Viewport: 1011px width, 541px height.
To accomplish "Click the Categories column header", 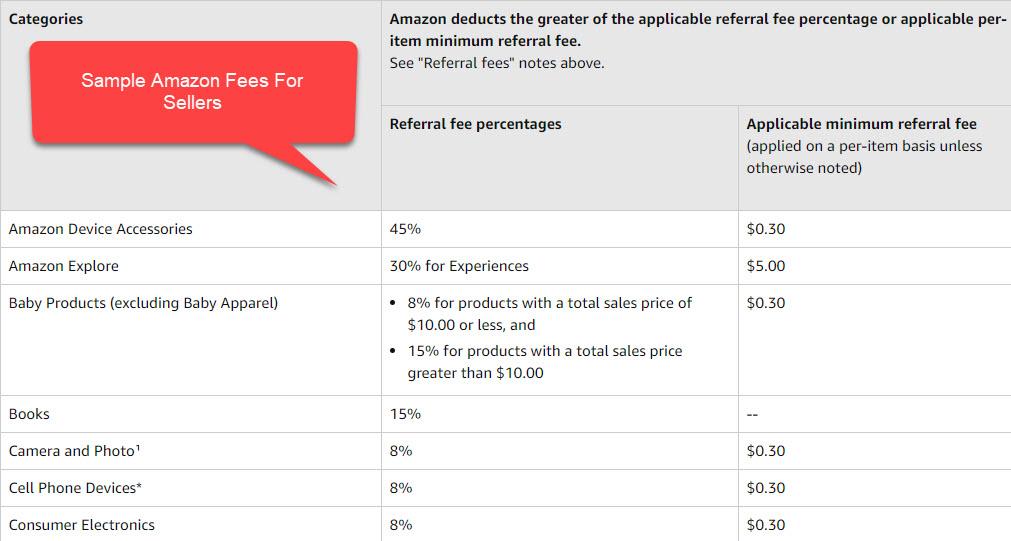I will [x=45, y=19].
